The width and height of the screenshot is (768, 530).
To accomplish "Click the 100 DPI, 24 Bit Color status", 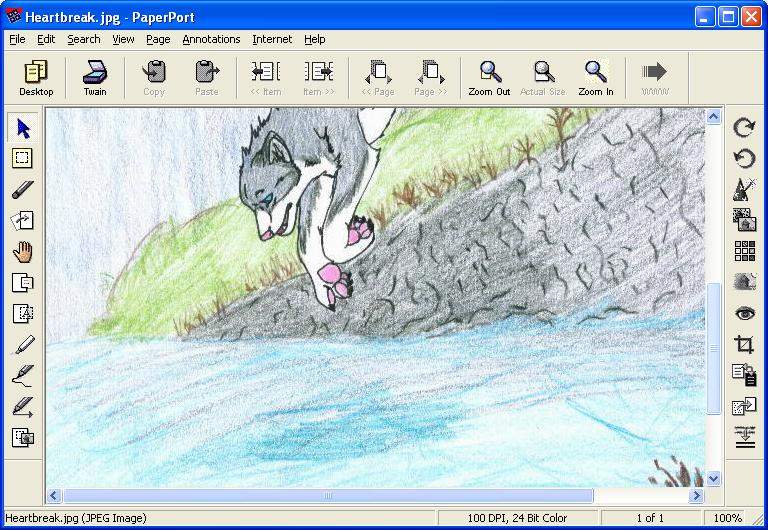I will click(x=517, y=518).
